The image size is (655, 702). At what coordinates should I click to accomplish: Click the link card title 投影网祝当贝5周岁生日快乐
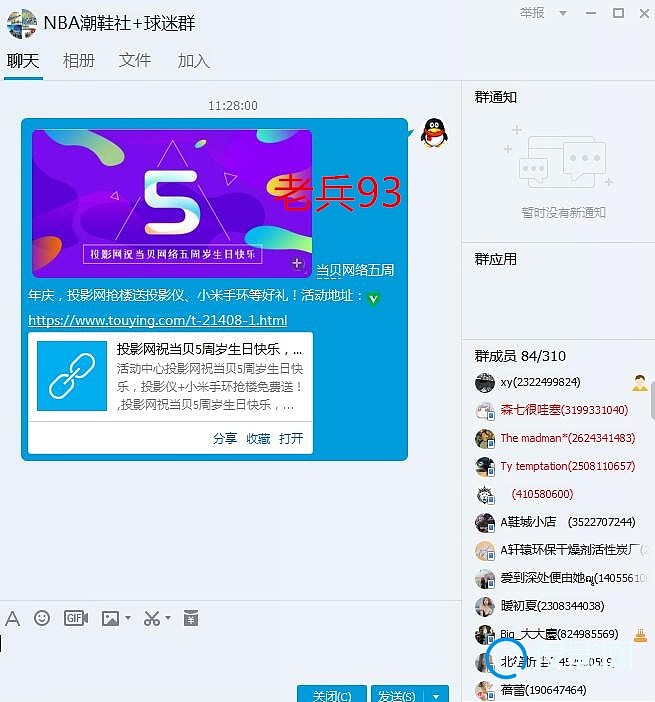coord(209,349)
